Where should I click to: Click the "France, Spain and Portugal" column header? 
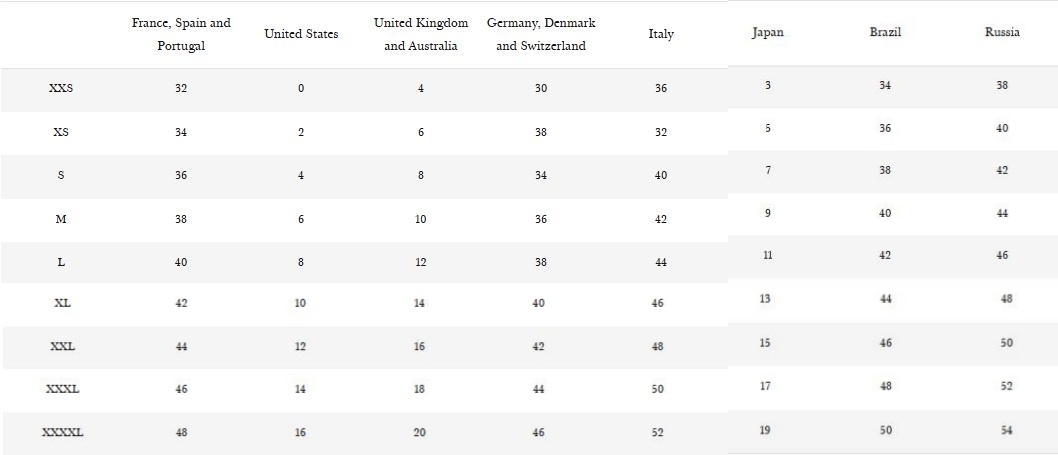click(x=181, y=34)
